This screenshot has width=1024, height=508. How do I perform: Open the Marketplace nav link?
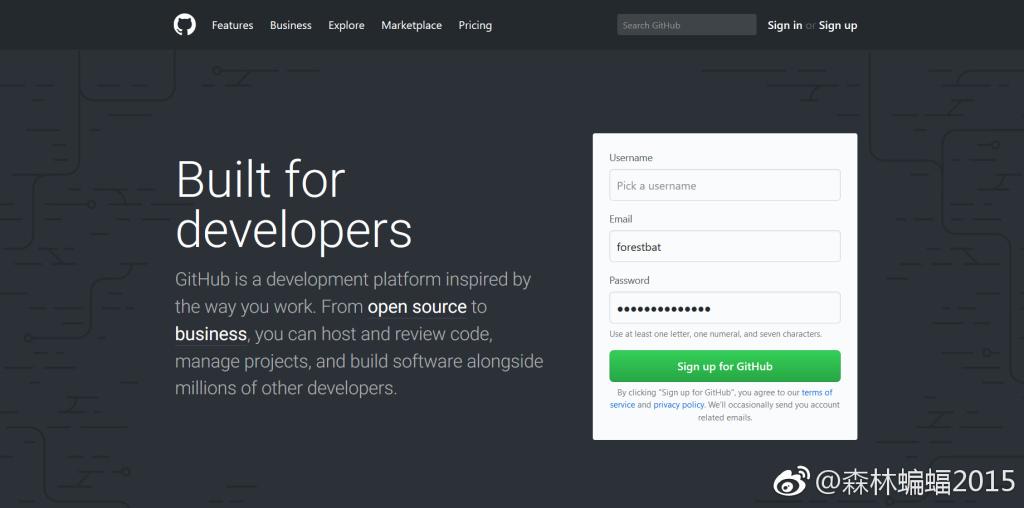pos(411,25)
